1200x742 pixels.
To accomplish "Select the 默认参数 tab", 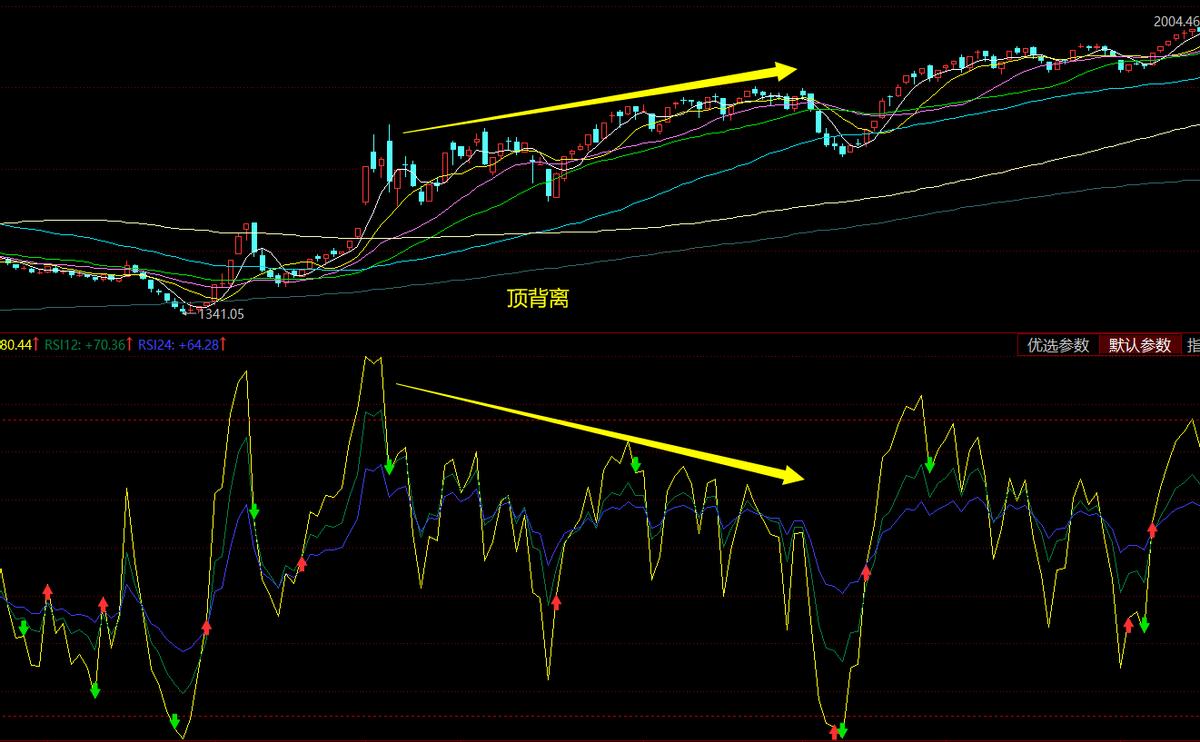I will tap(1139, 345).
